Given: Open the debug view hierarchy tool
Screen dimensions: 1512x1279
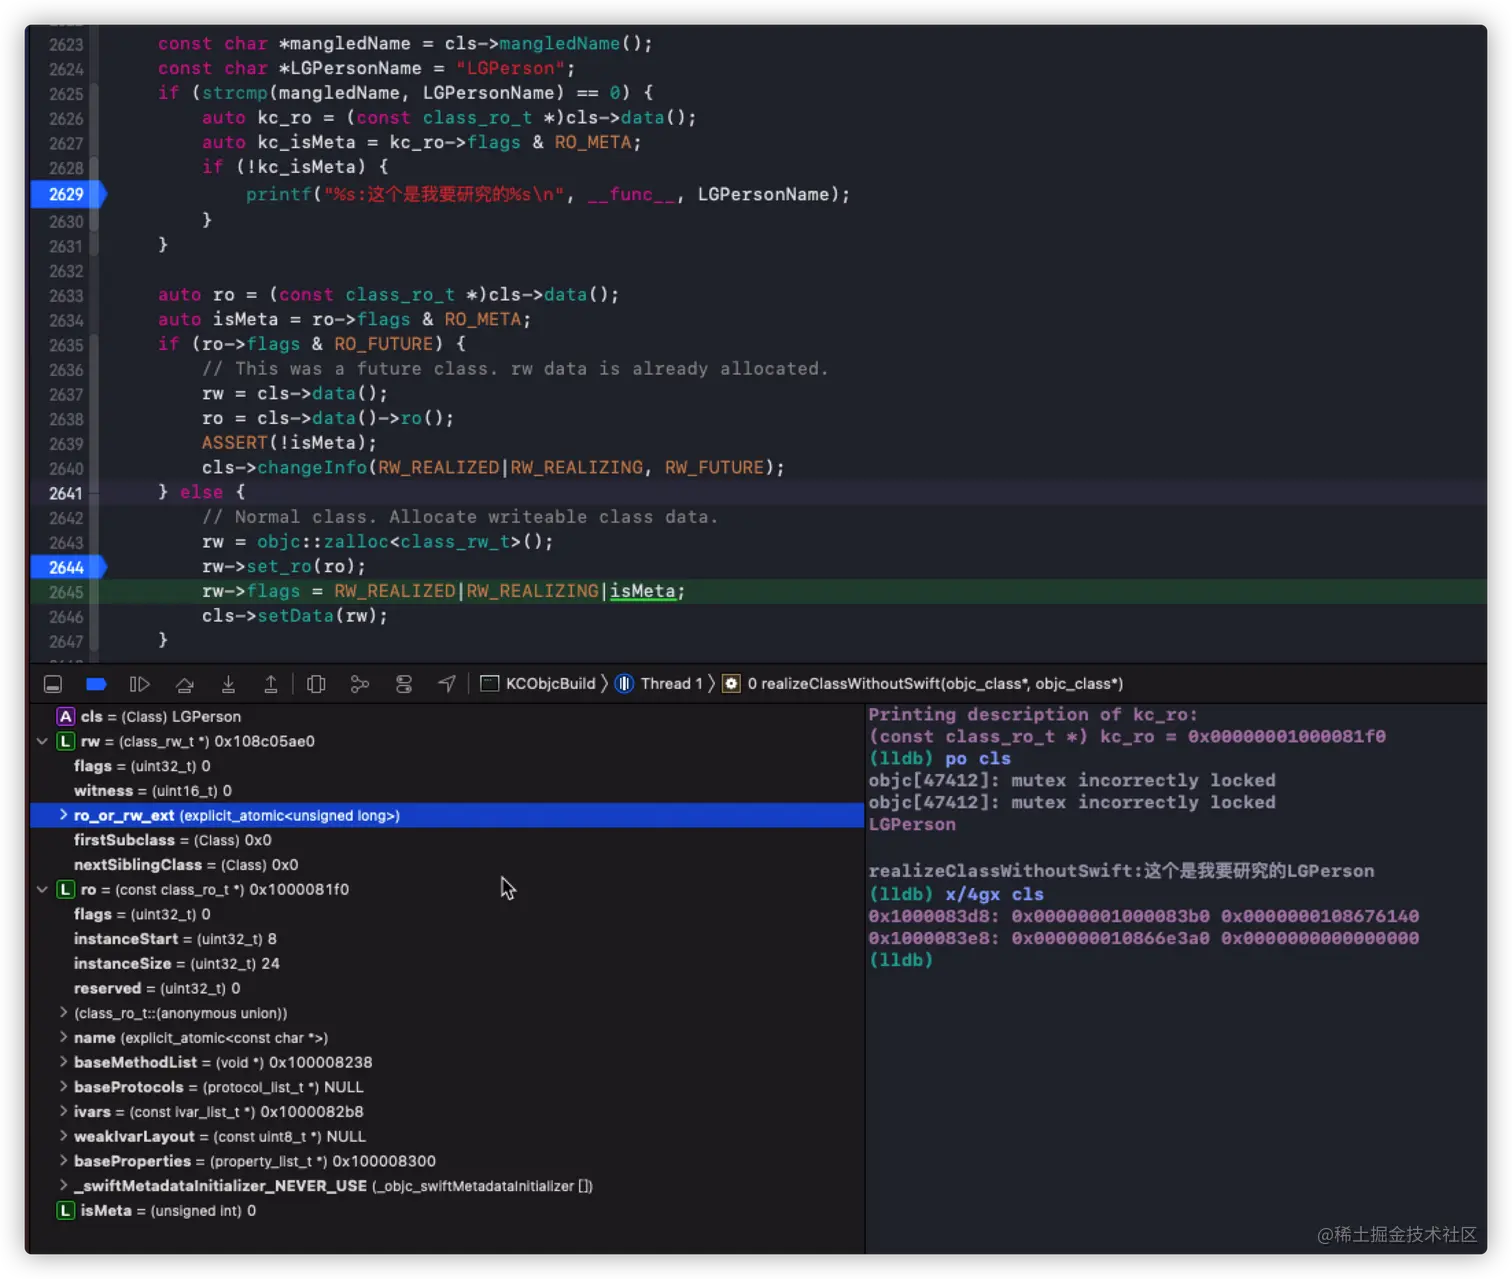Looking at the screenshot, I should (x=316, y=684).
